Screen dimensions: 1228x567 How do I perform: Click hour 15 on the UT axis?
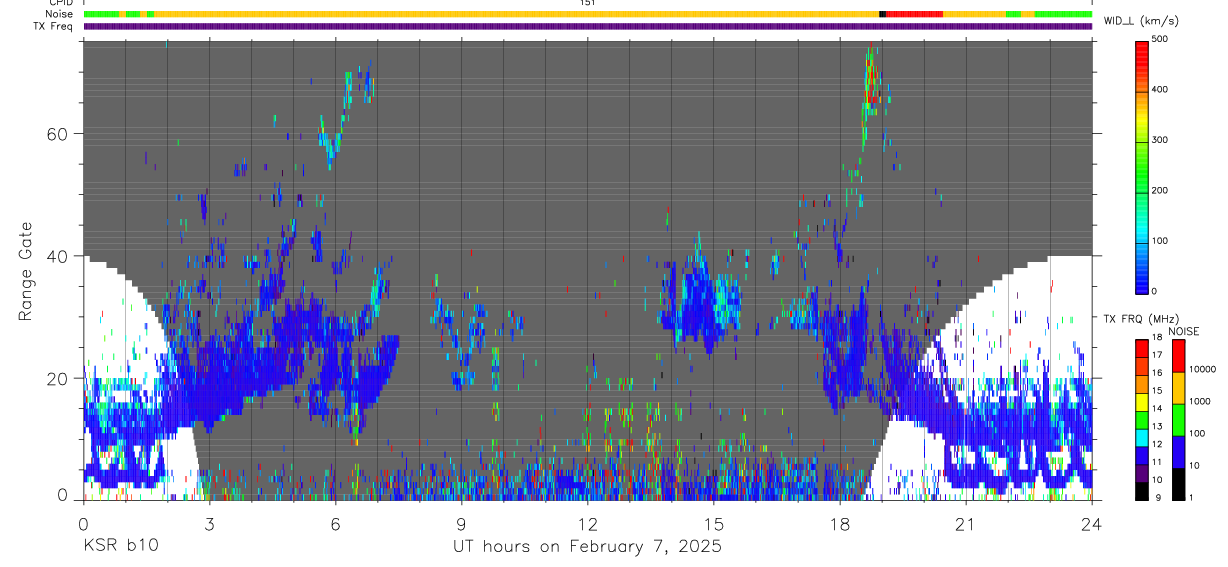tap(713, 524)
